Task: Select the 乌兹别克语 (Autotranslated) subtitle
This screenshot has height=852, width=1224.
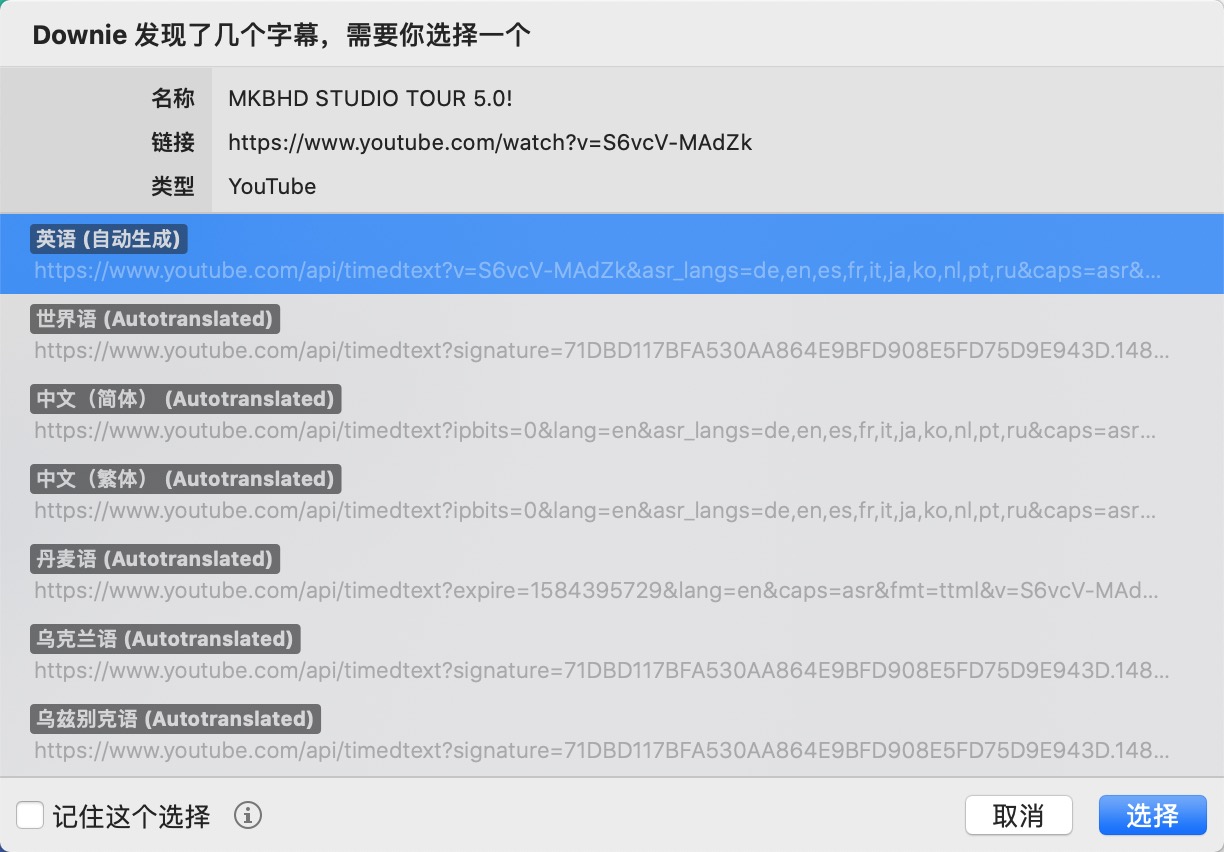Action: tap(612, 734)
